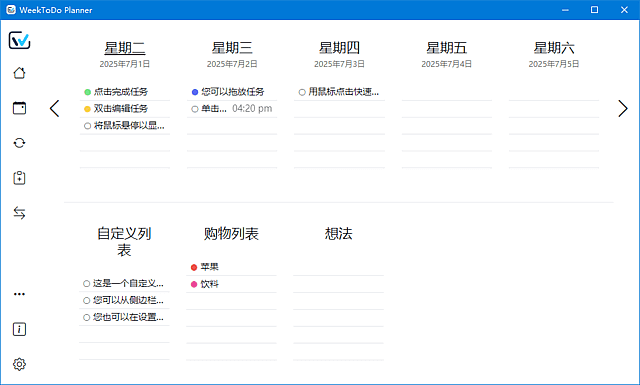Open settings via the gear icon
The width and height of the screenshot is (640, 385).
(x=19, y=364)
